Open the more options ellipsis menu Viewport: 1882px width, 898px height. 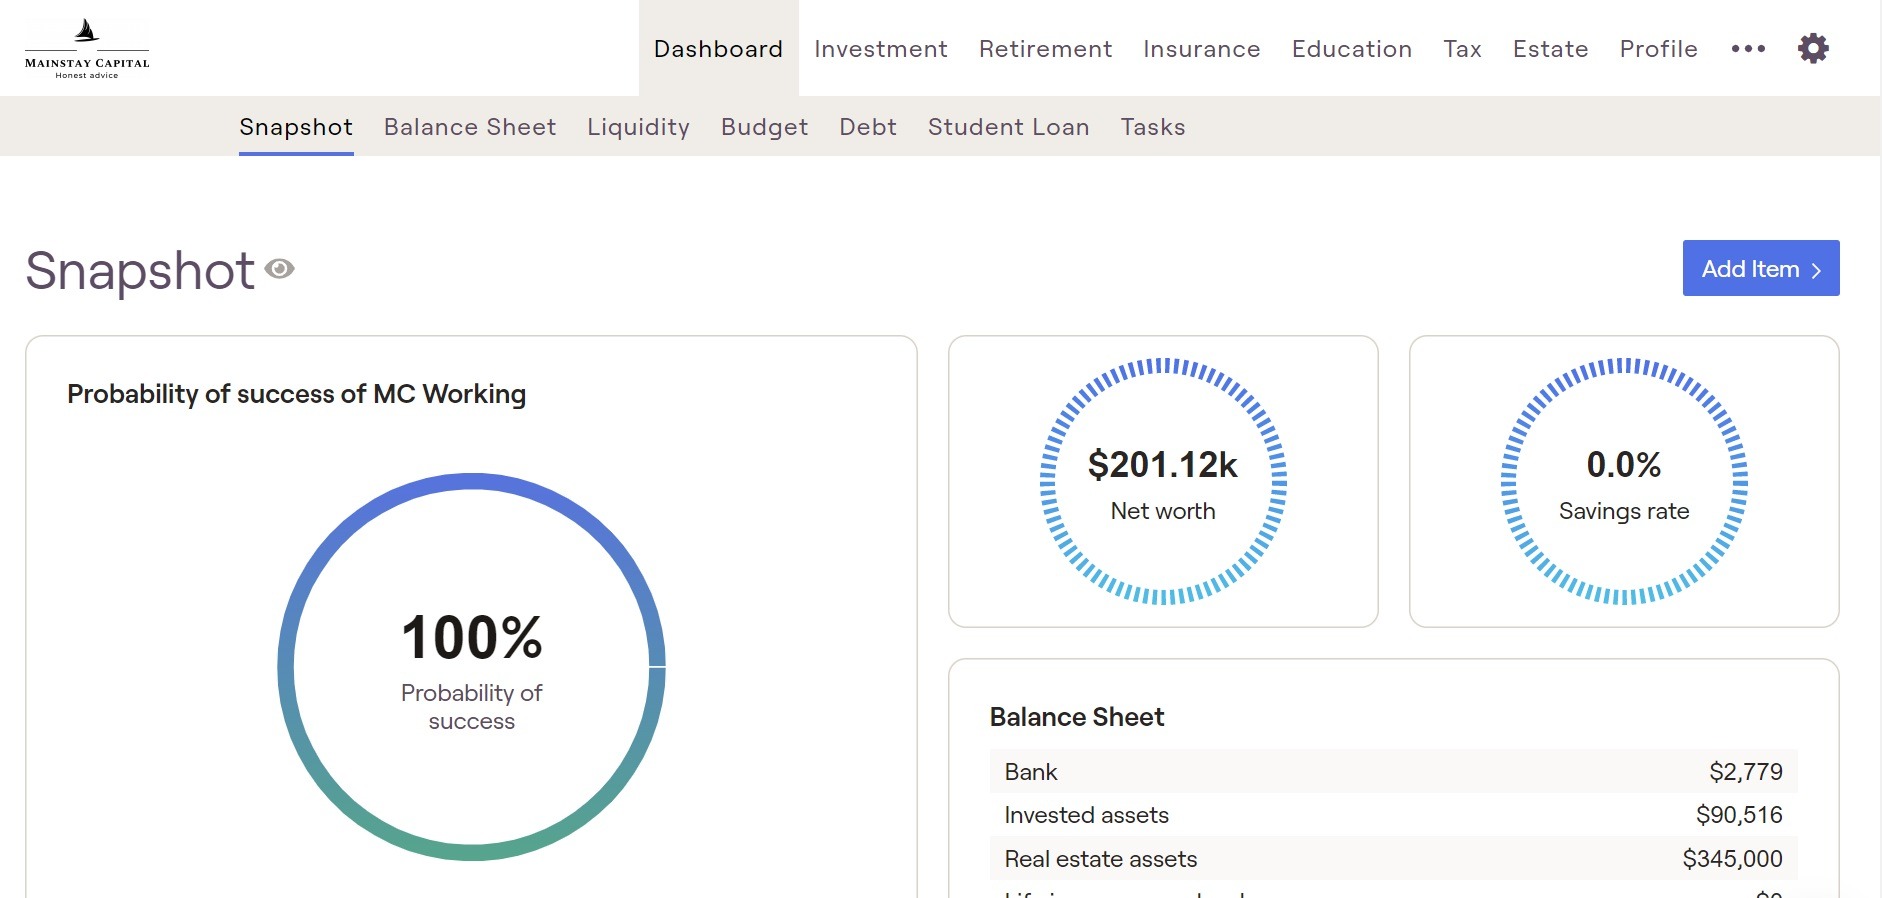coord(1748,48)
